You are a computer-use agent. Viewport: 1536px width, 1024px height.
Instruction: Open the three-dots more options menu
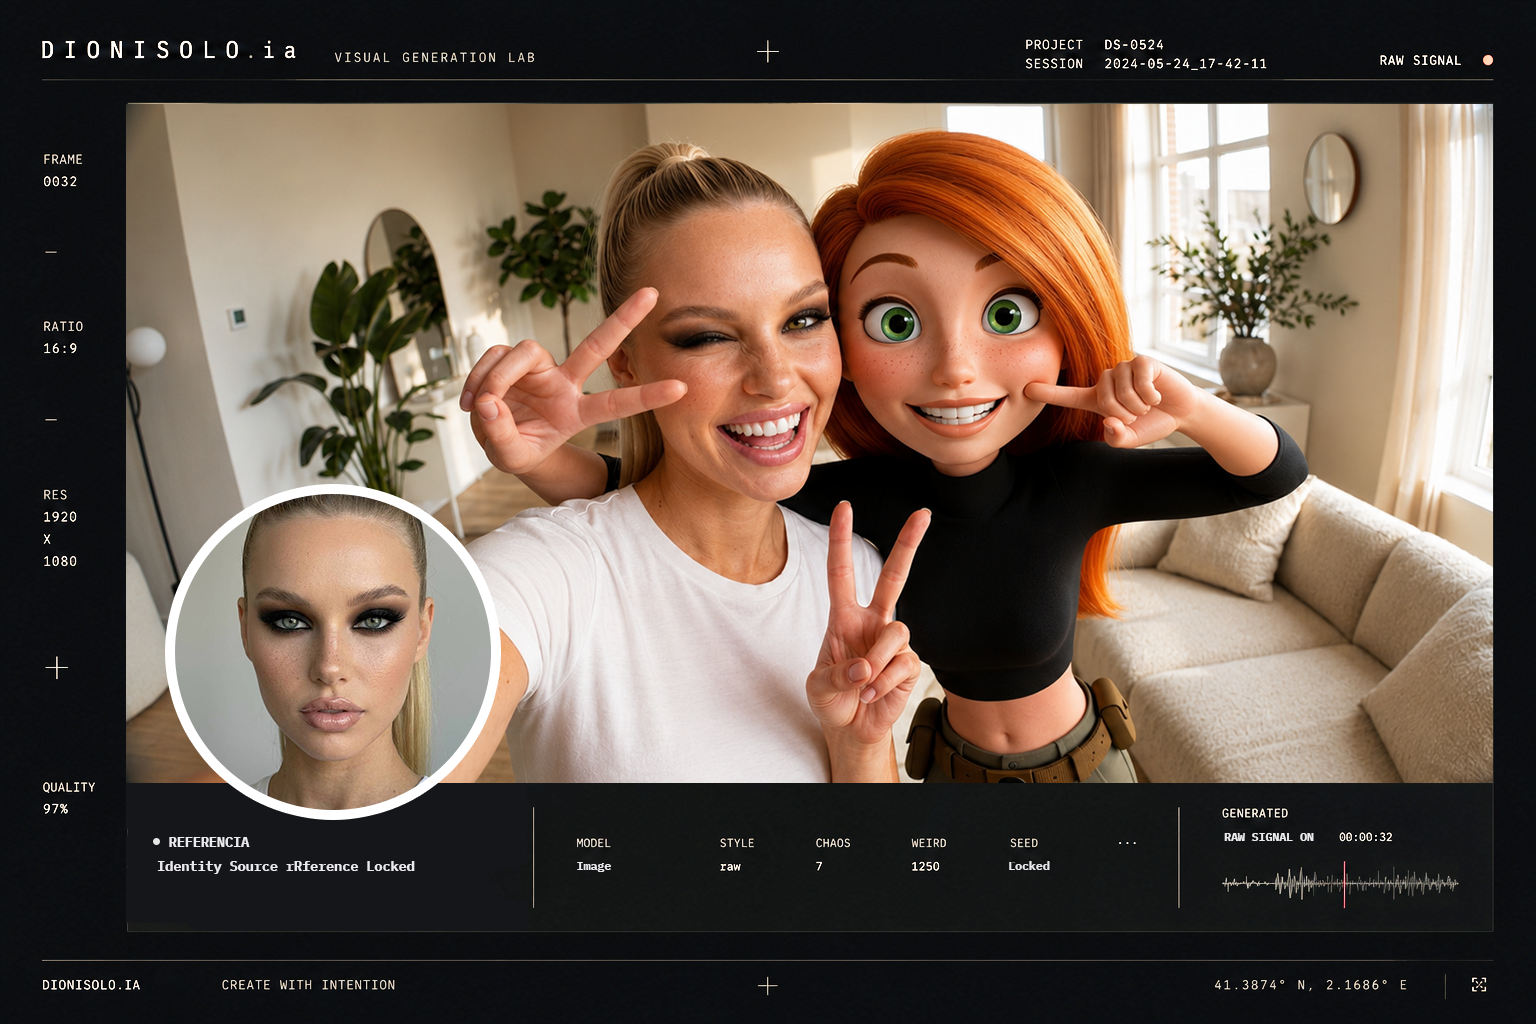[x=1127, y=843]
